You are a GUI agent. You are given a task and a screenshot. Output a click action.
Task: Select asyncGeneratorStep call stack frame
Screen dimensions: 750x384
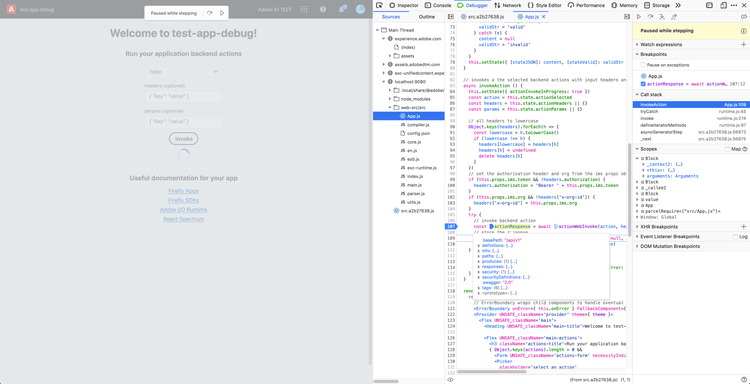pos(691,132)
